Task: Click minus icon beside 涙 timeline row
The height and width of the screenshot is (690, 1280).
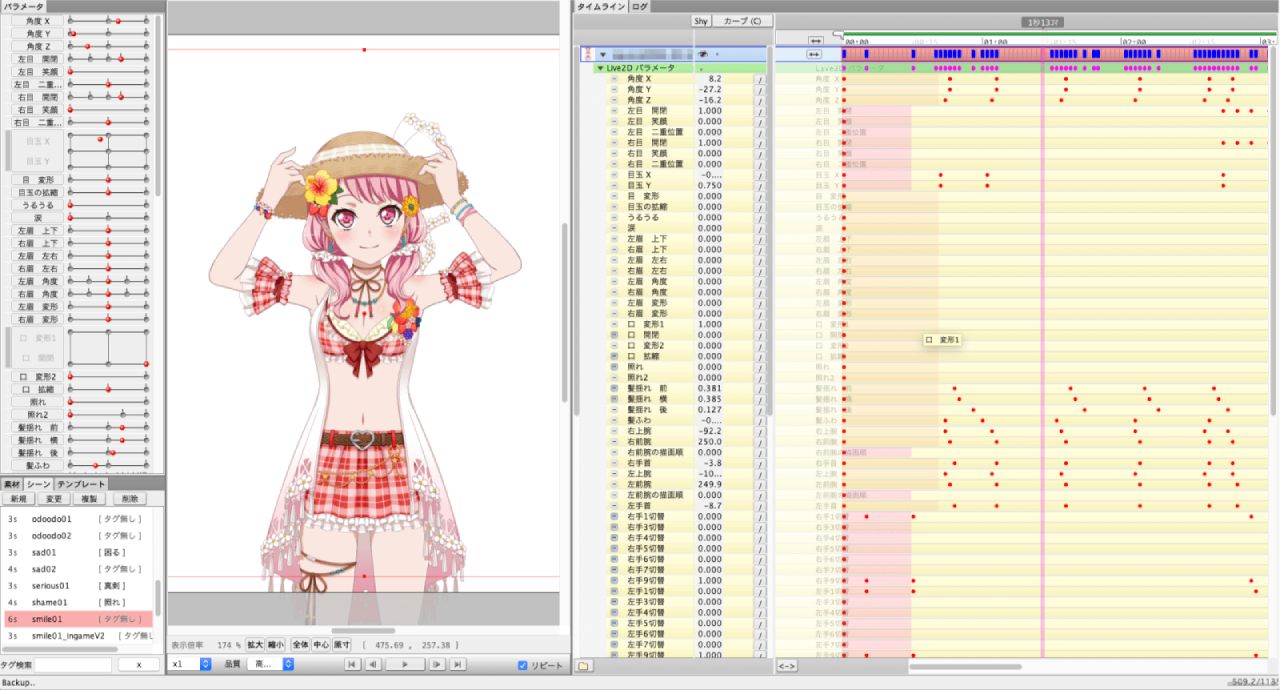Action: 615,228
